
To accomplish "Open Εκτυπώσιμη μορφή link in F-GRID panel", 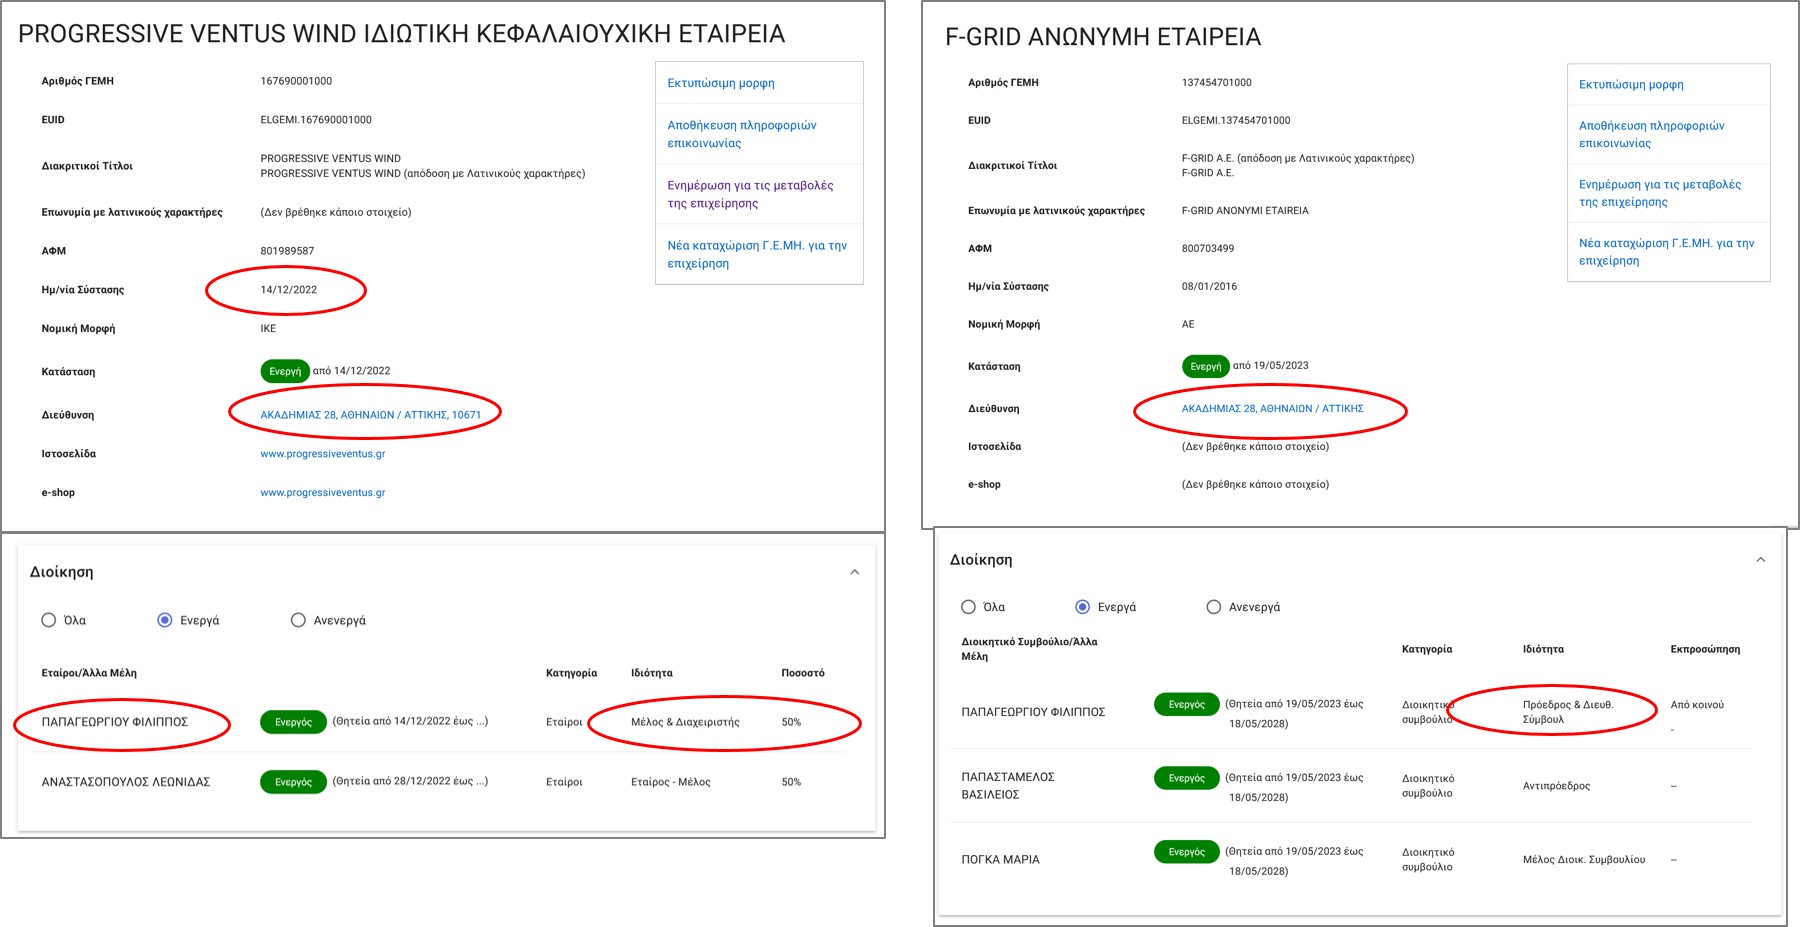I will pos(1631,85).
